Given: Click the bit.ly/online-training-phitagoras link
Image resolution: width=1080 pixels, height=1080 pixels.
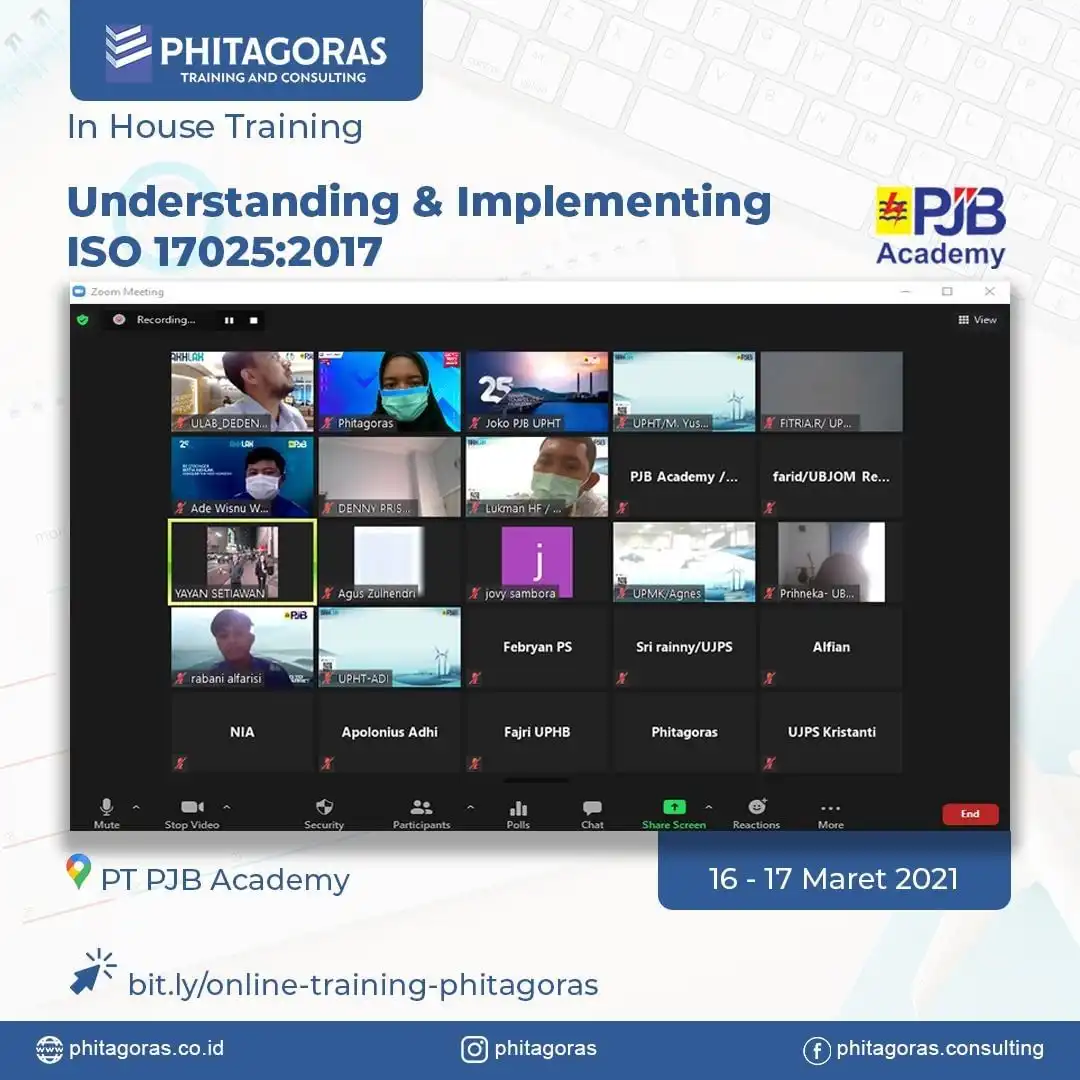Looking at the screenshot, I should pos(363,985).
